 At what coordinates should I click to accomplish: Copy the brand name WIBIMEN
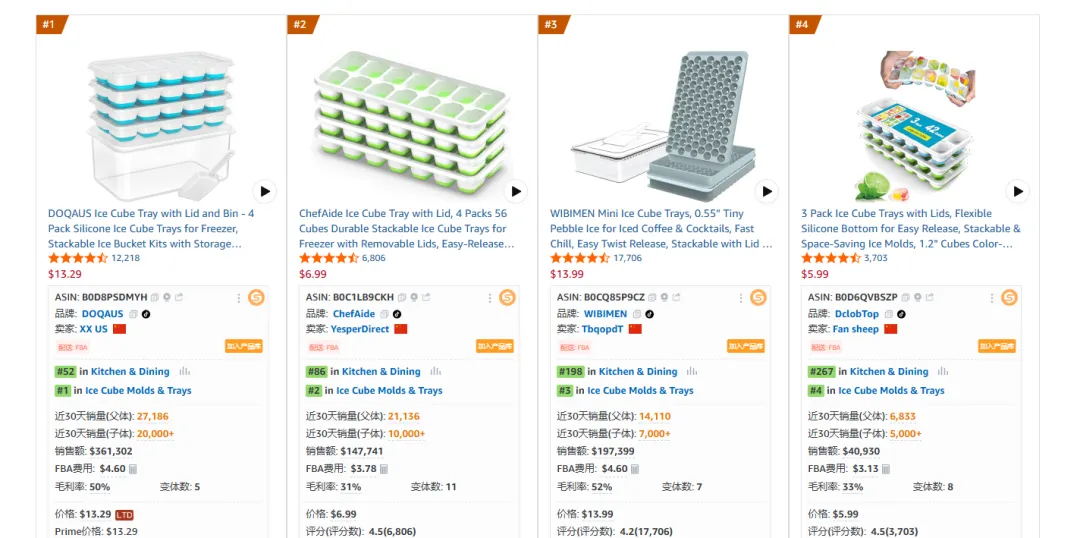(x=636, y=314)
